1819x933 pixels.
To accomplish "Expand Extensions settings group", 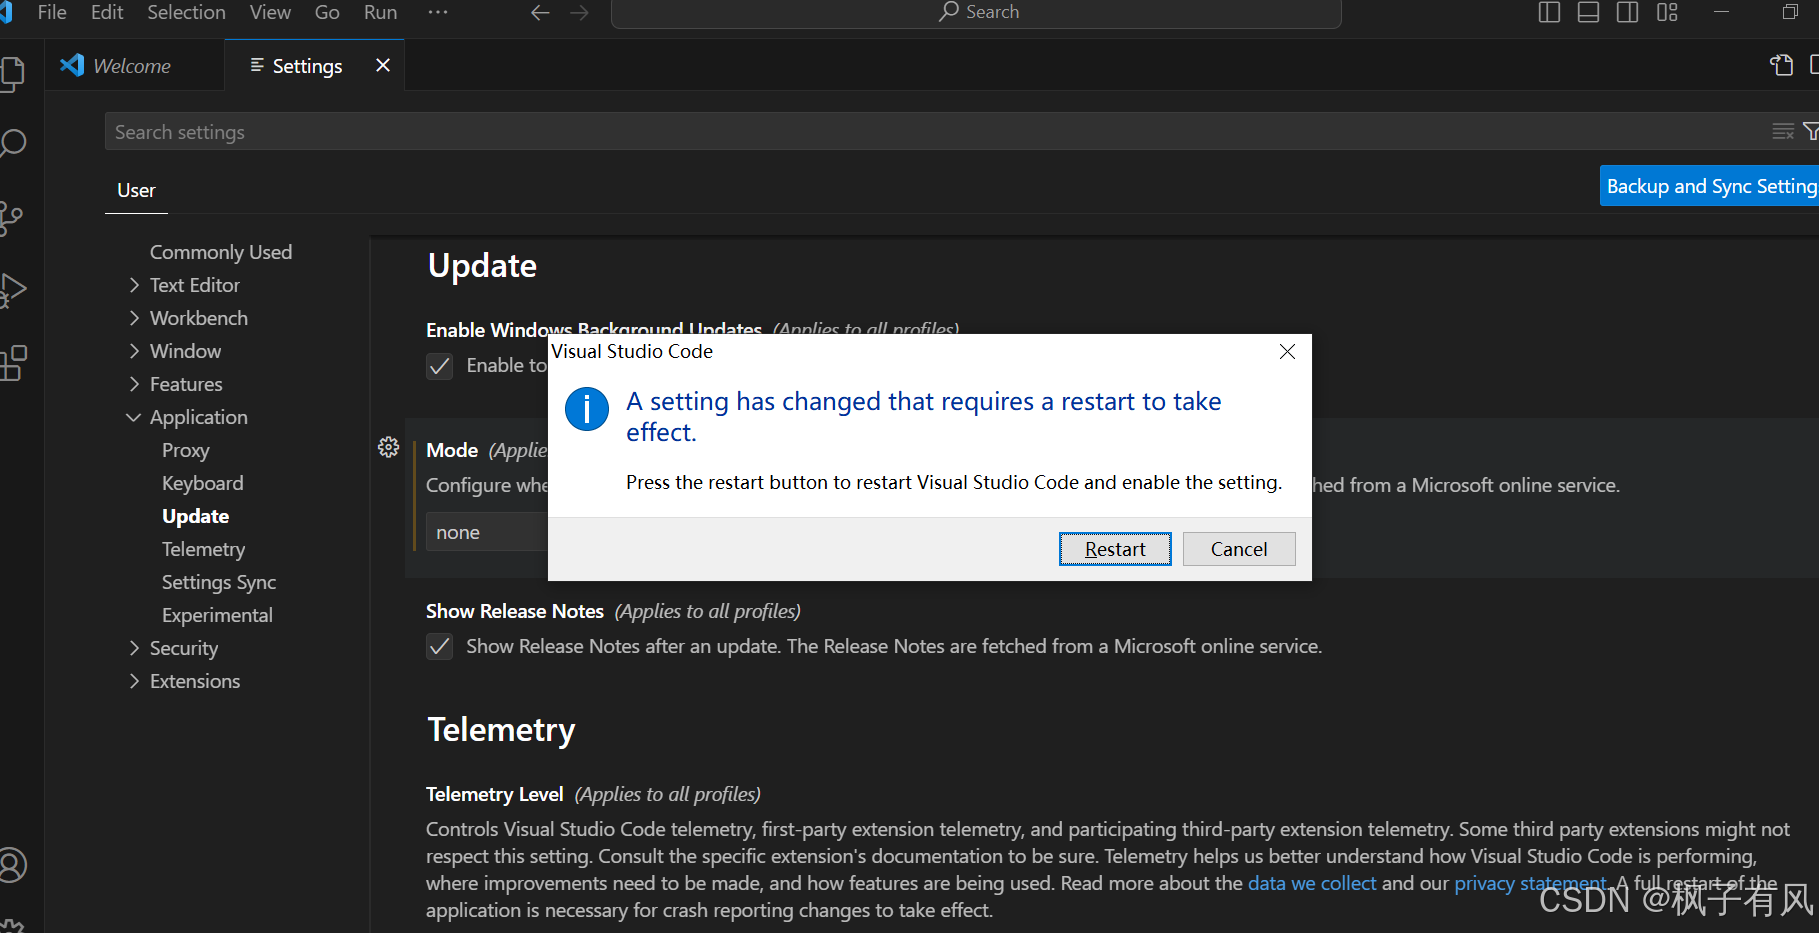I will coord(134,681).
